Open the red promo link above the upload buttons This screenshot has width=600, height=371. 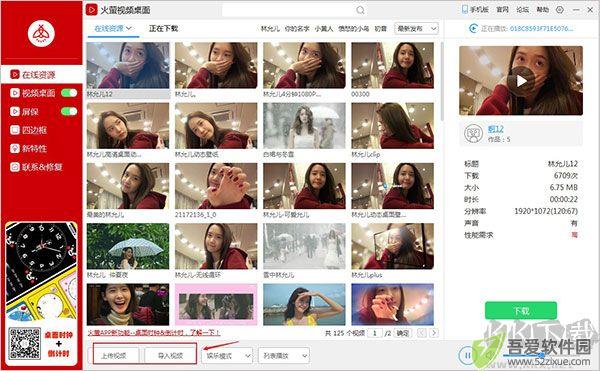(x=154, y=333)
